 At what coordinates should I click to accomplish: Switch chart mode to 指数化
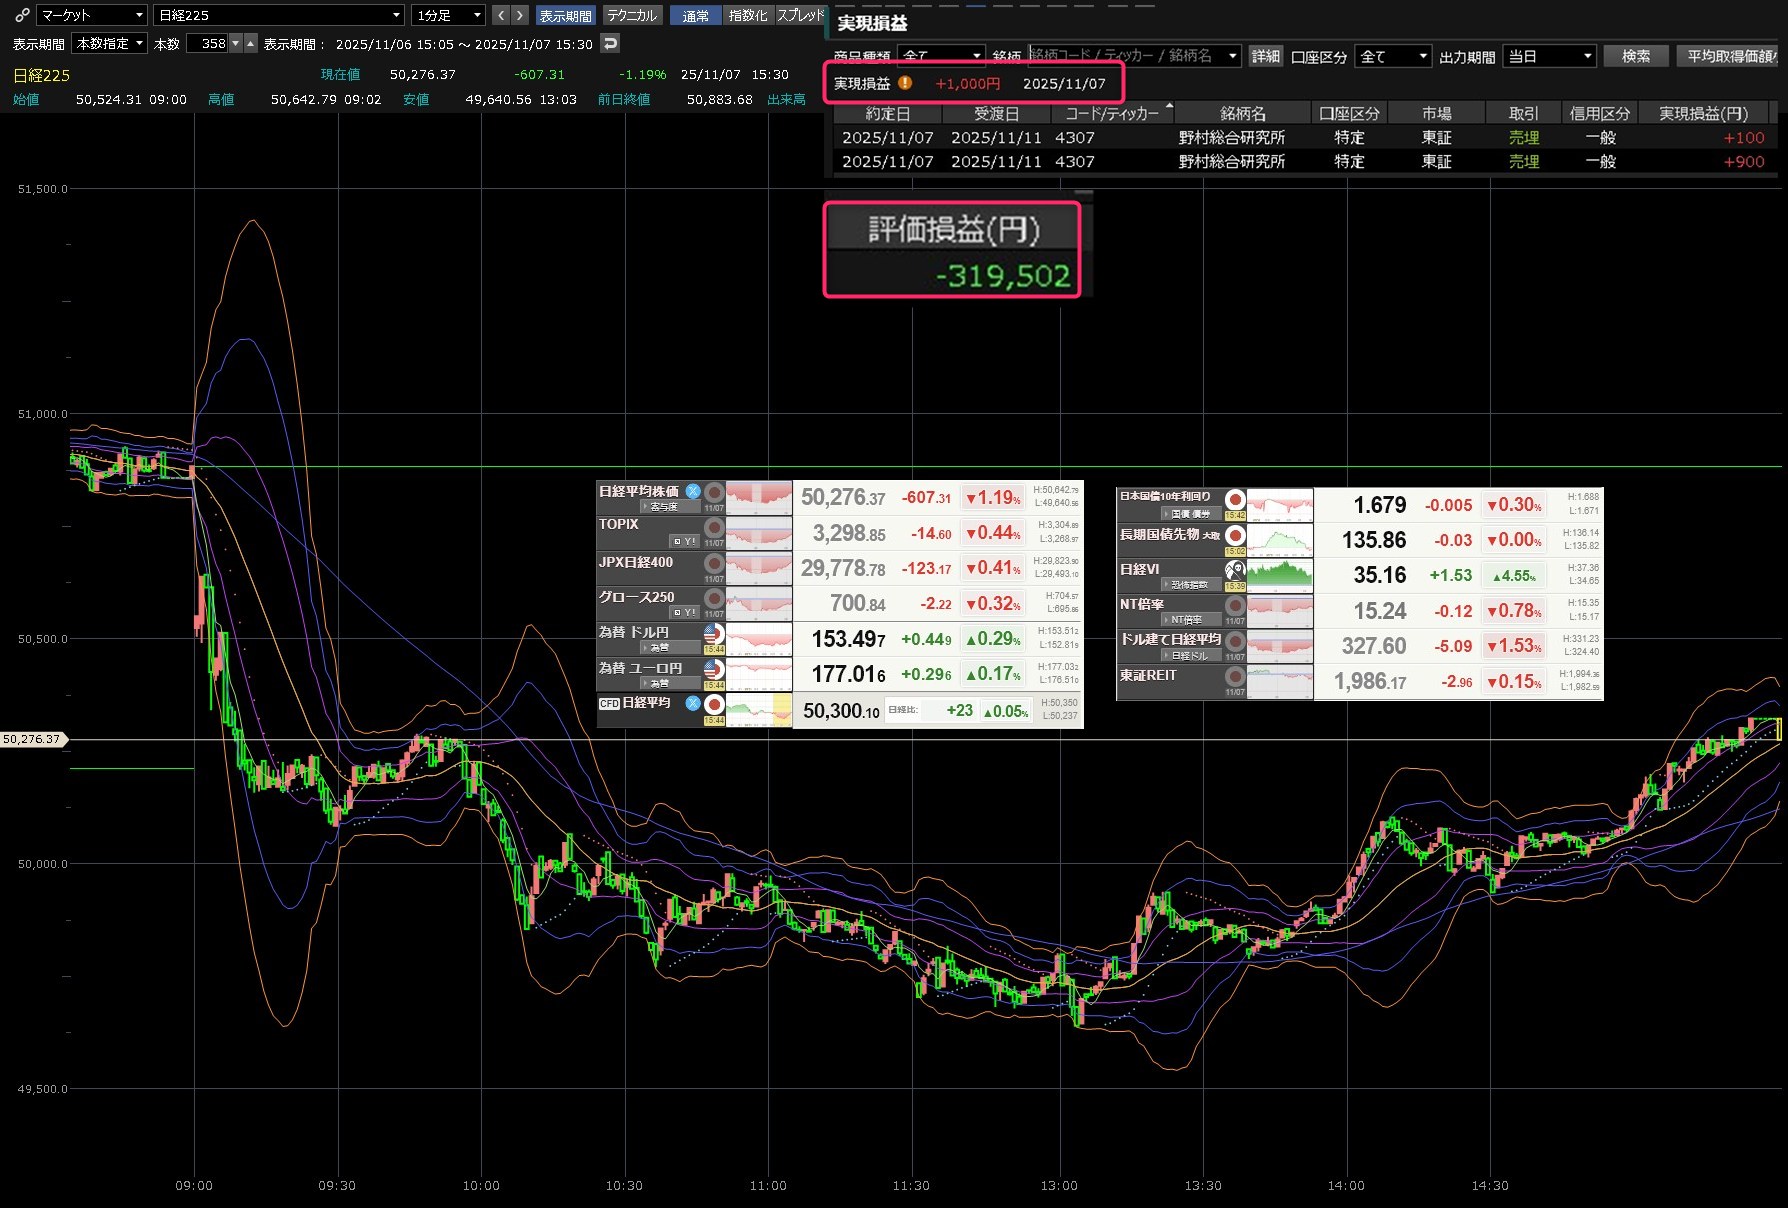(x=747, y=15)
